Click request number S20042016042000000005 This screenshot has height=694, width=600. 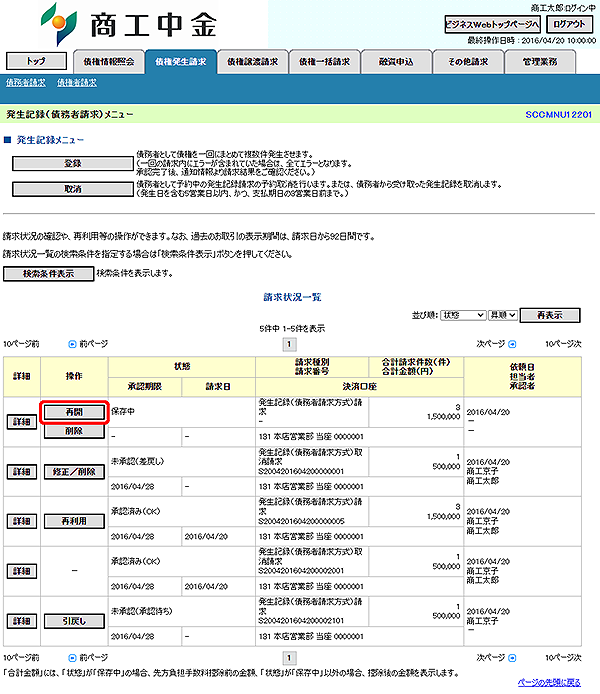click(301, 521)
